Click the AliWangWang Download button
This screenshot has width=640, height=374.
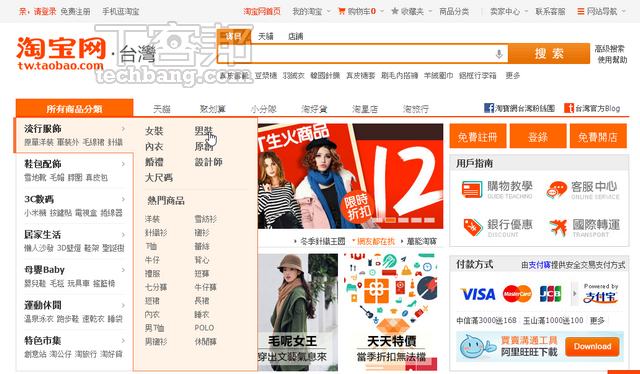point(592,347)
